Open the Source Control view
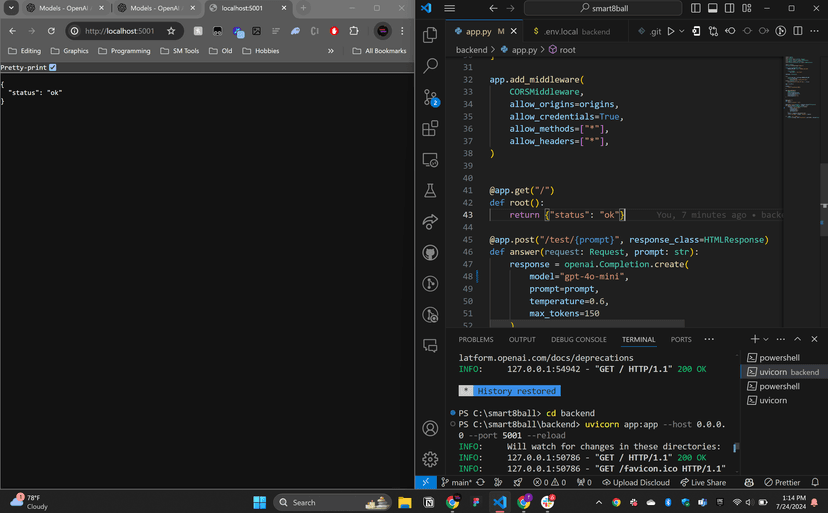 pos(431,97)
